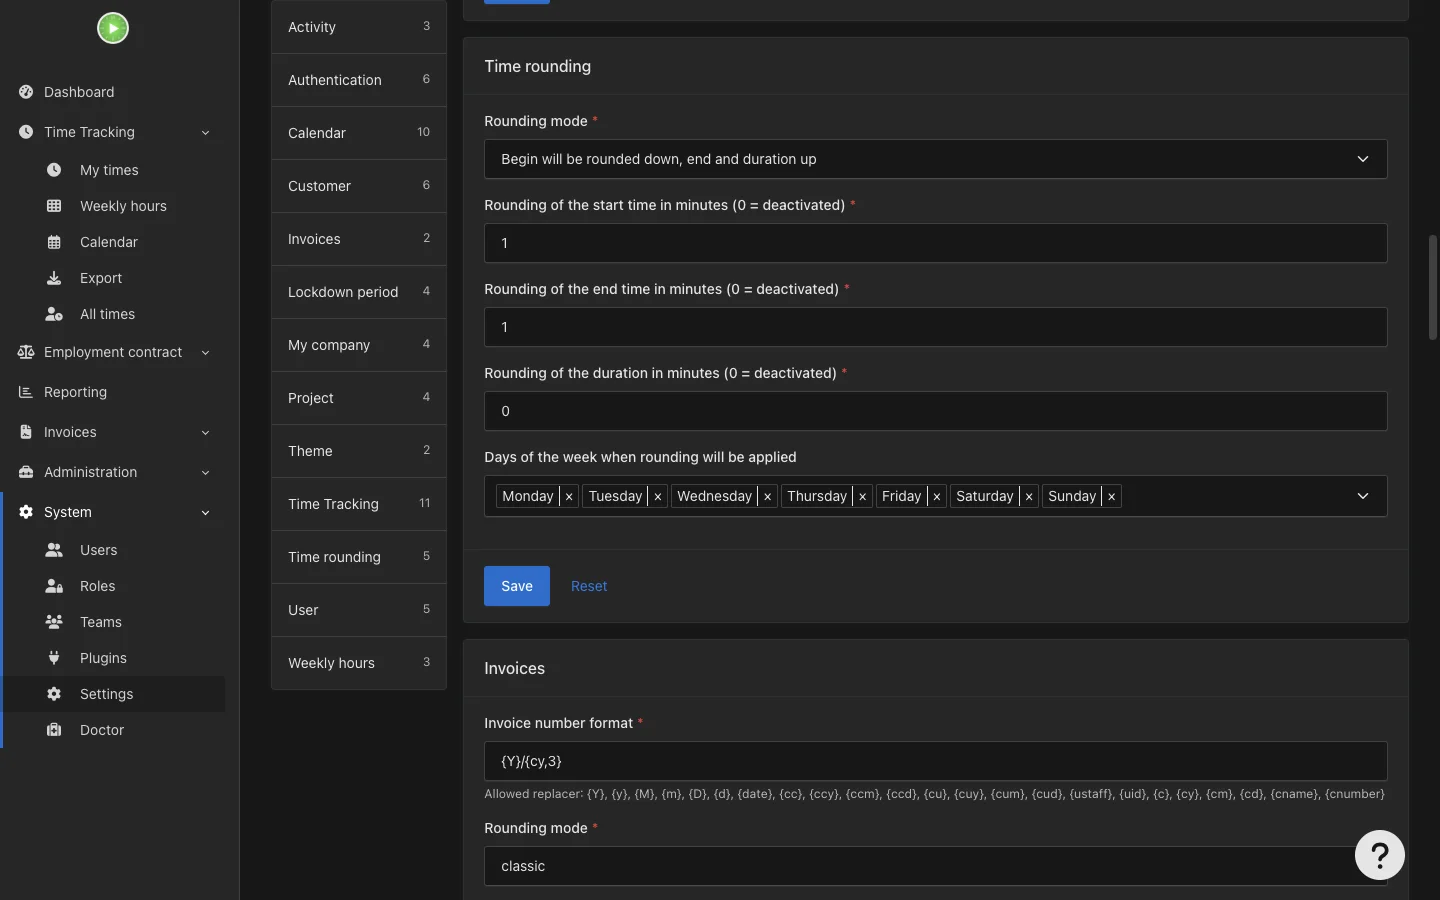Remove Wednesday from rounding days
This screenshot has width=1440, height=900.
767,496
